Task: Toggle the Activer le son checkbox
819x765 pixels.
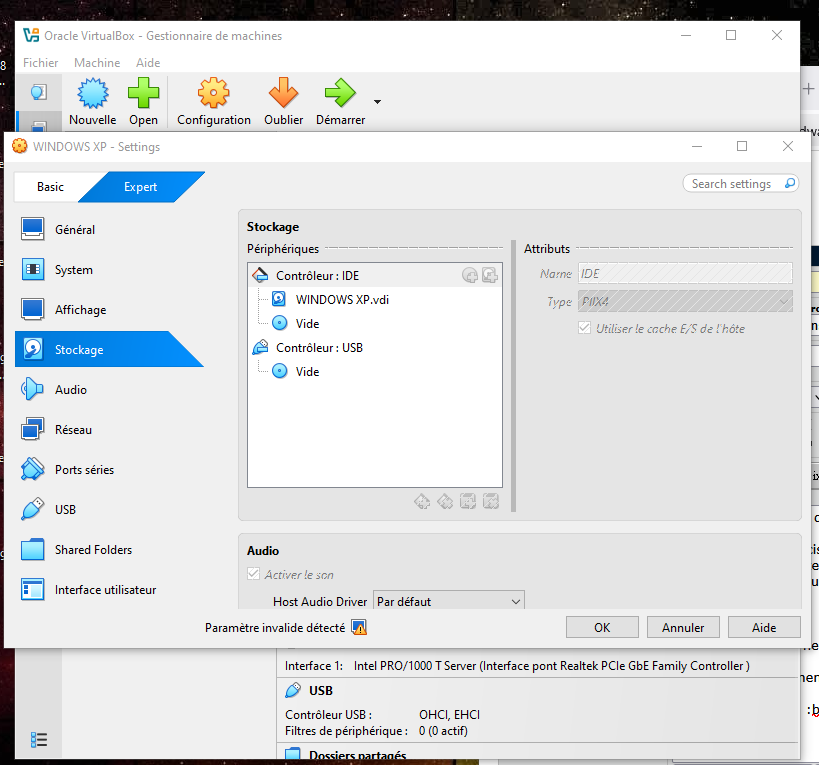Action: [254, 575]
